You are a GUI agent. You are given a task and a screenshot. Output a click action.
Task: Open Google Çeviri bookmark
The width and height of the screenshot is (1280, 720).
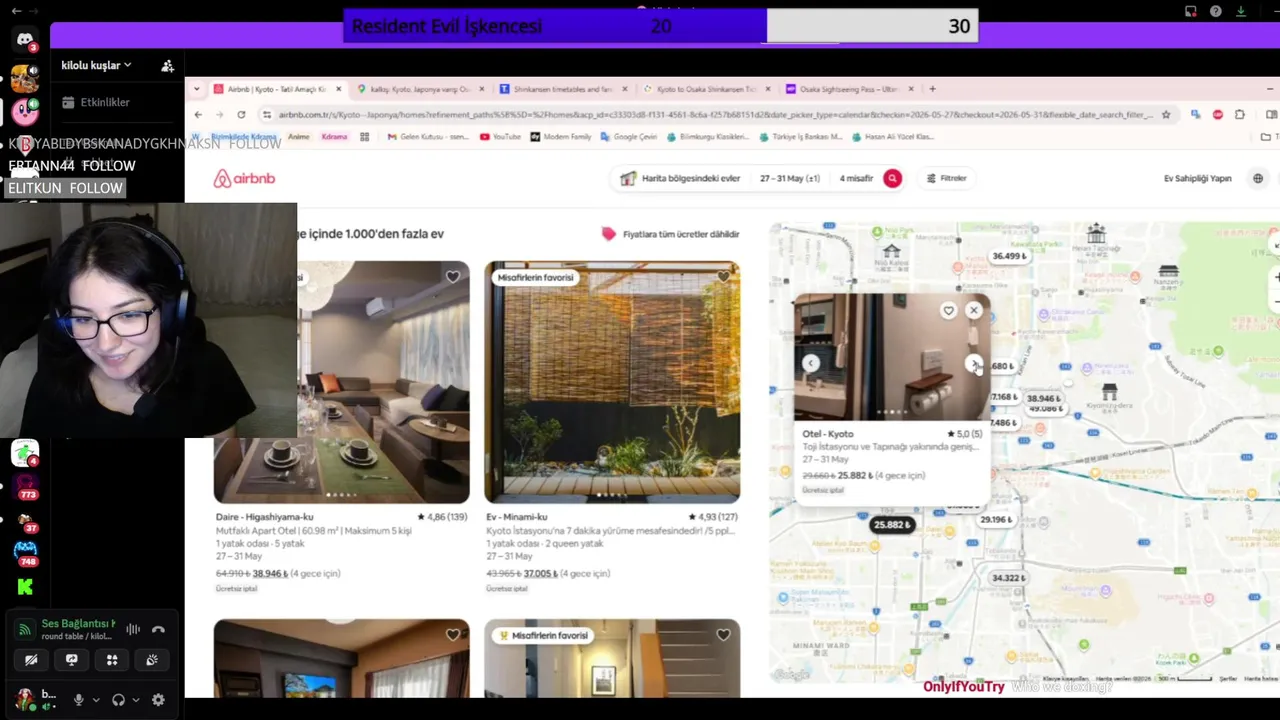(x=629, y=136)
